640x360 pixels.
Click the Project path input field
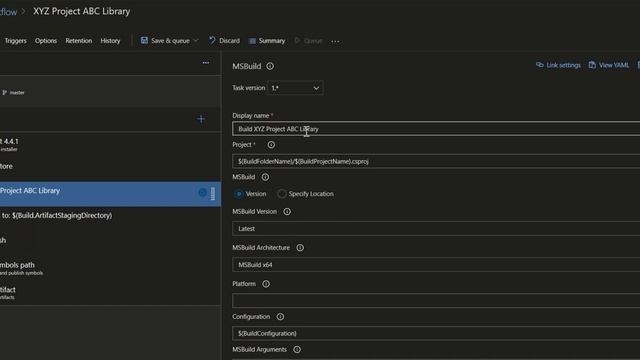point(436,161)
